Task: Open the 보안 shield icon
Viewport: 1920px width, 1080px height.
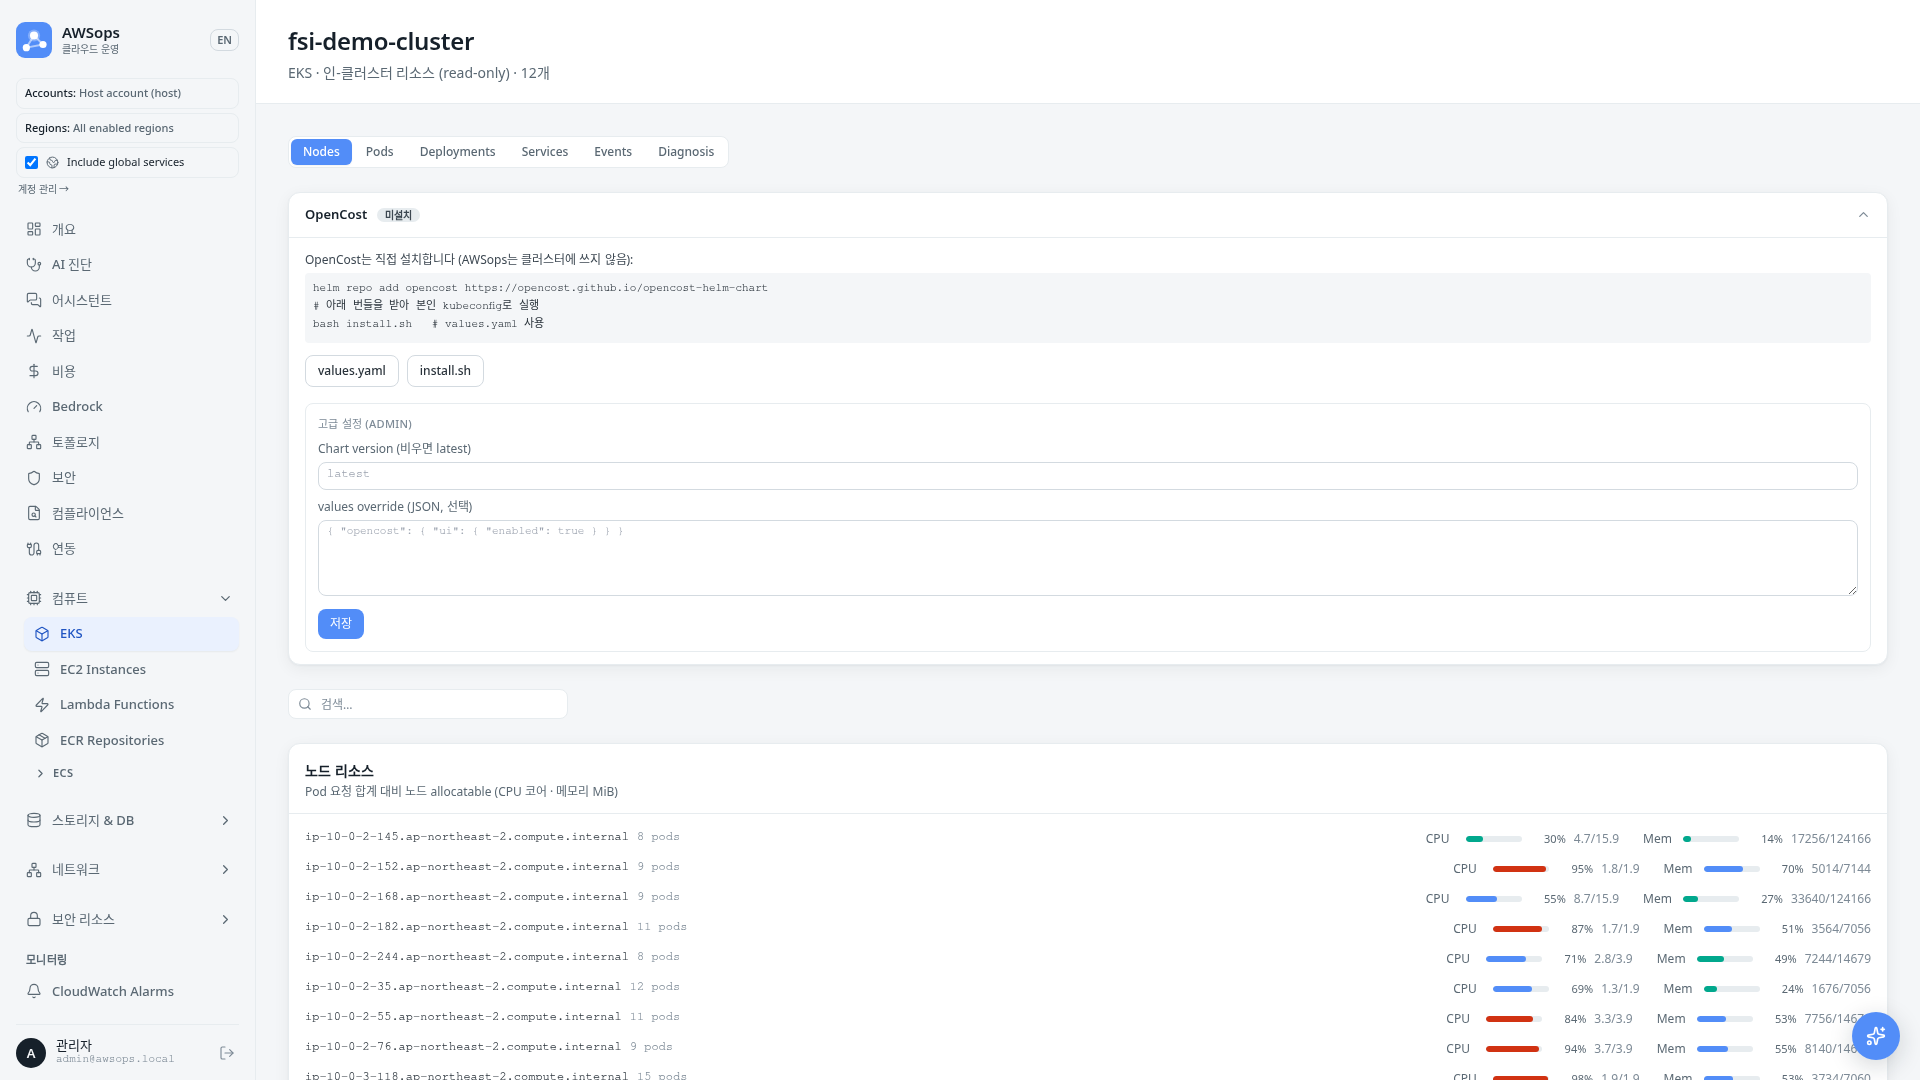Action: (x=34, y=478)
